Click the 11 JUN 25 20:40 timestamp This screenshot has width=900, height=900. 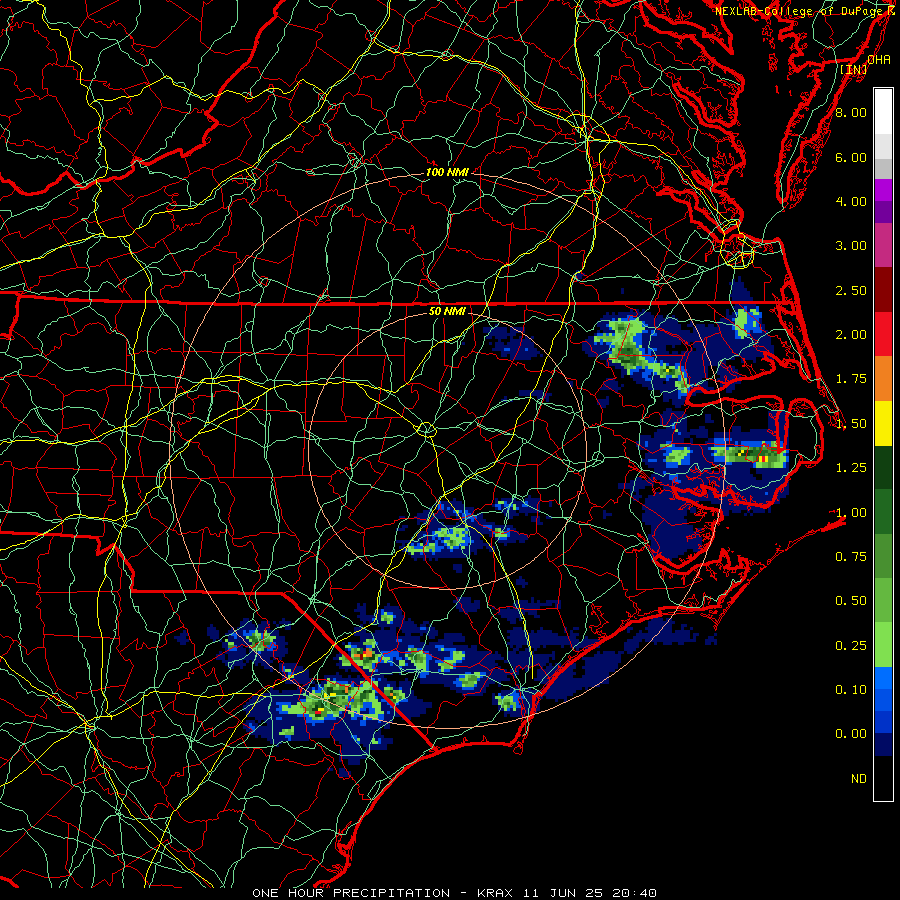[x=589, y=893]
